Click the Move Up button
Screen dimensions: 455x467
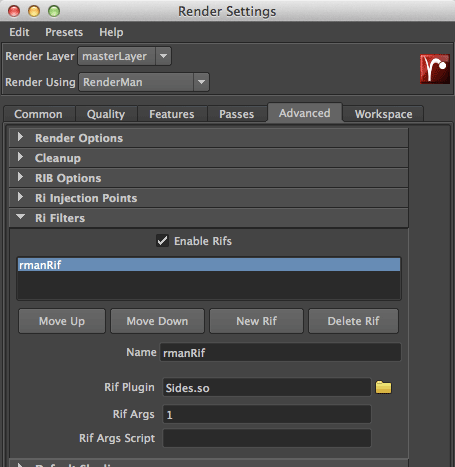pos(62,321)
